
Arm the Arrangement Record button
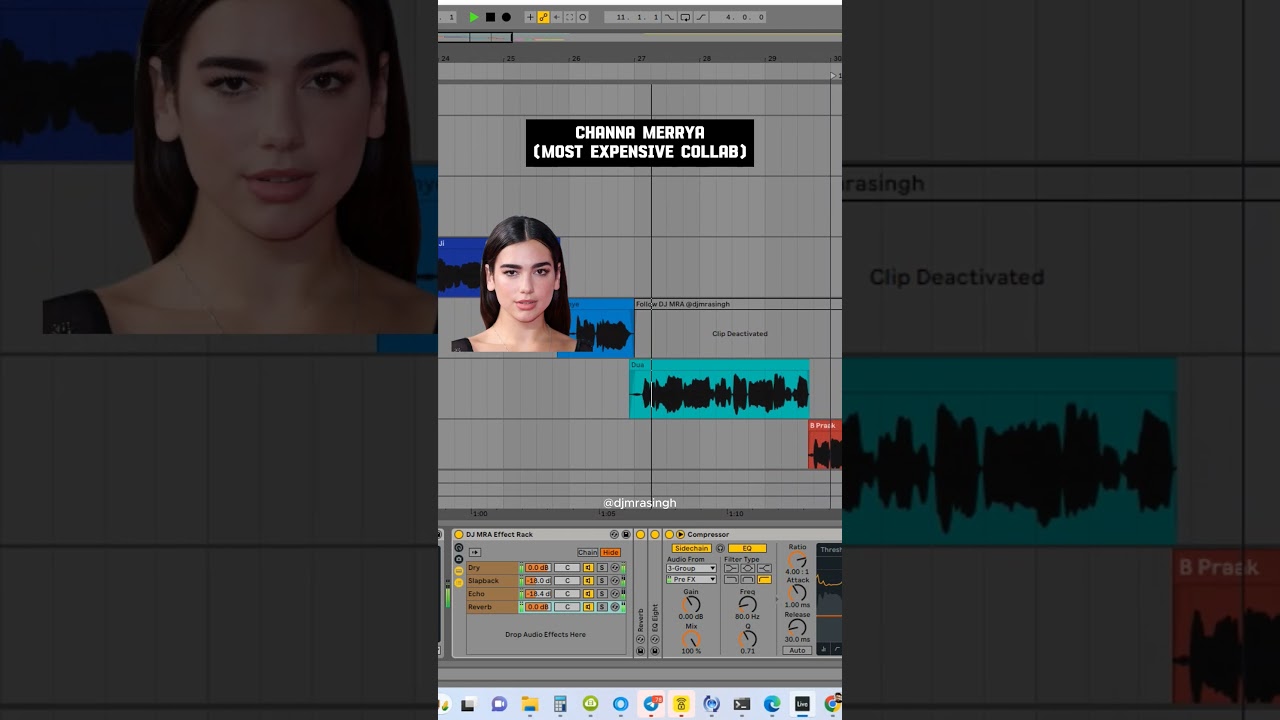pyautogui.click(x=506, y=17)
